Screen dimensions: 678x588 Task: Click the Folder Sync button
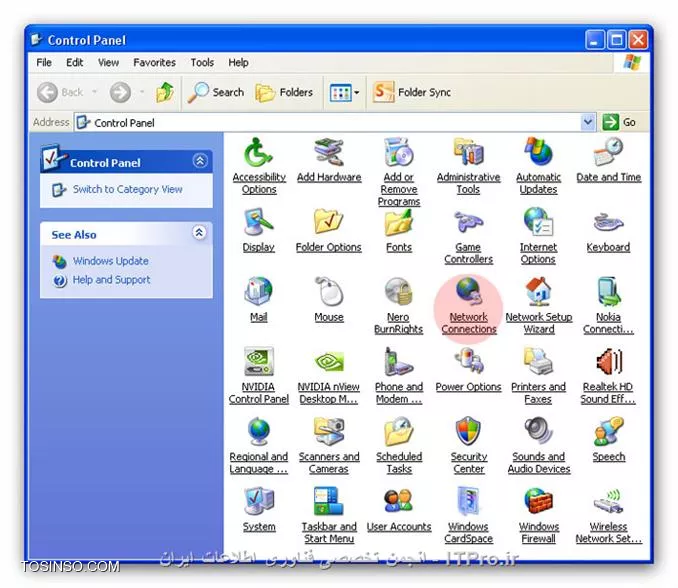point(412,92)
